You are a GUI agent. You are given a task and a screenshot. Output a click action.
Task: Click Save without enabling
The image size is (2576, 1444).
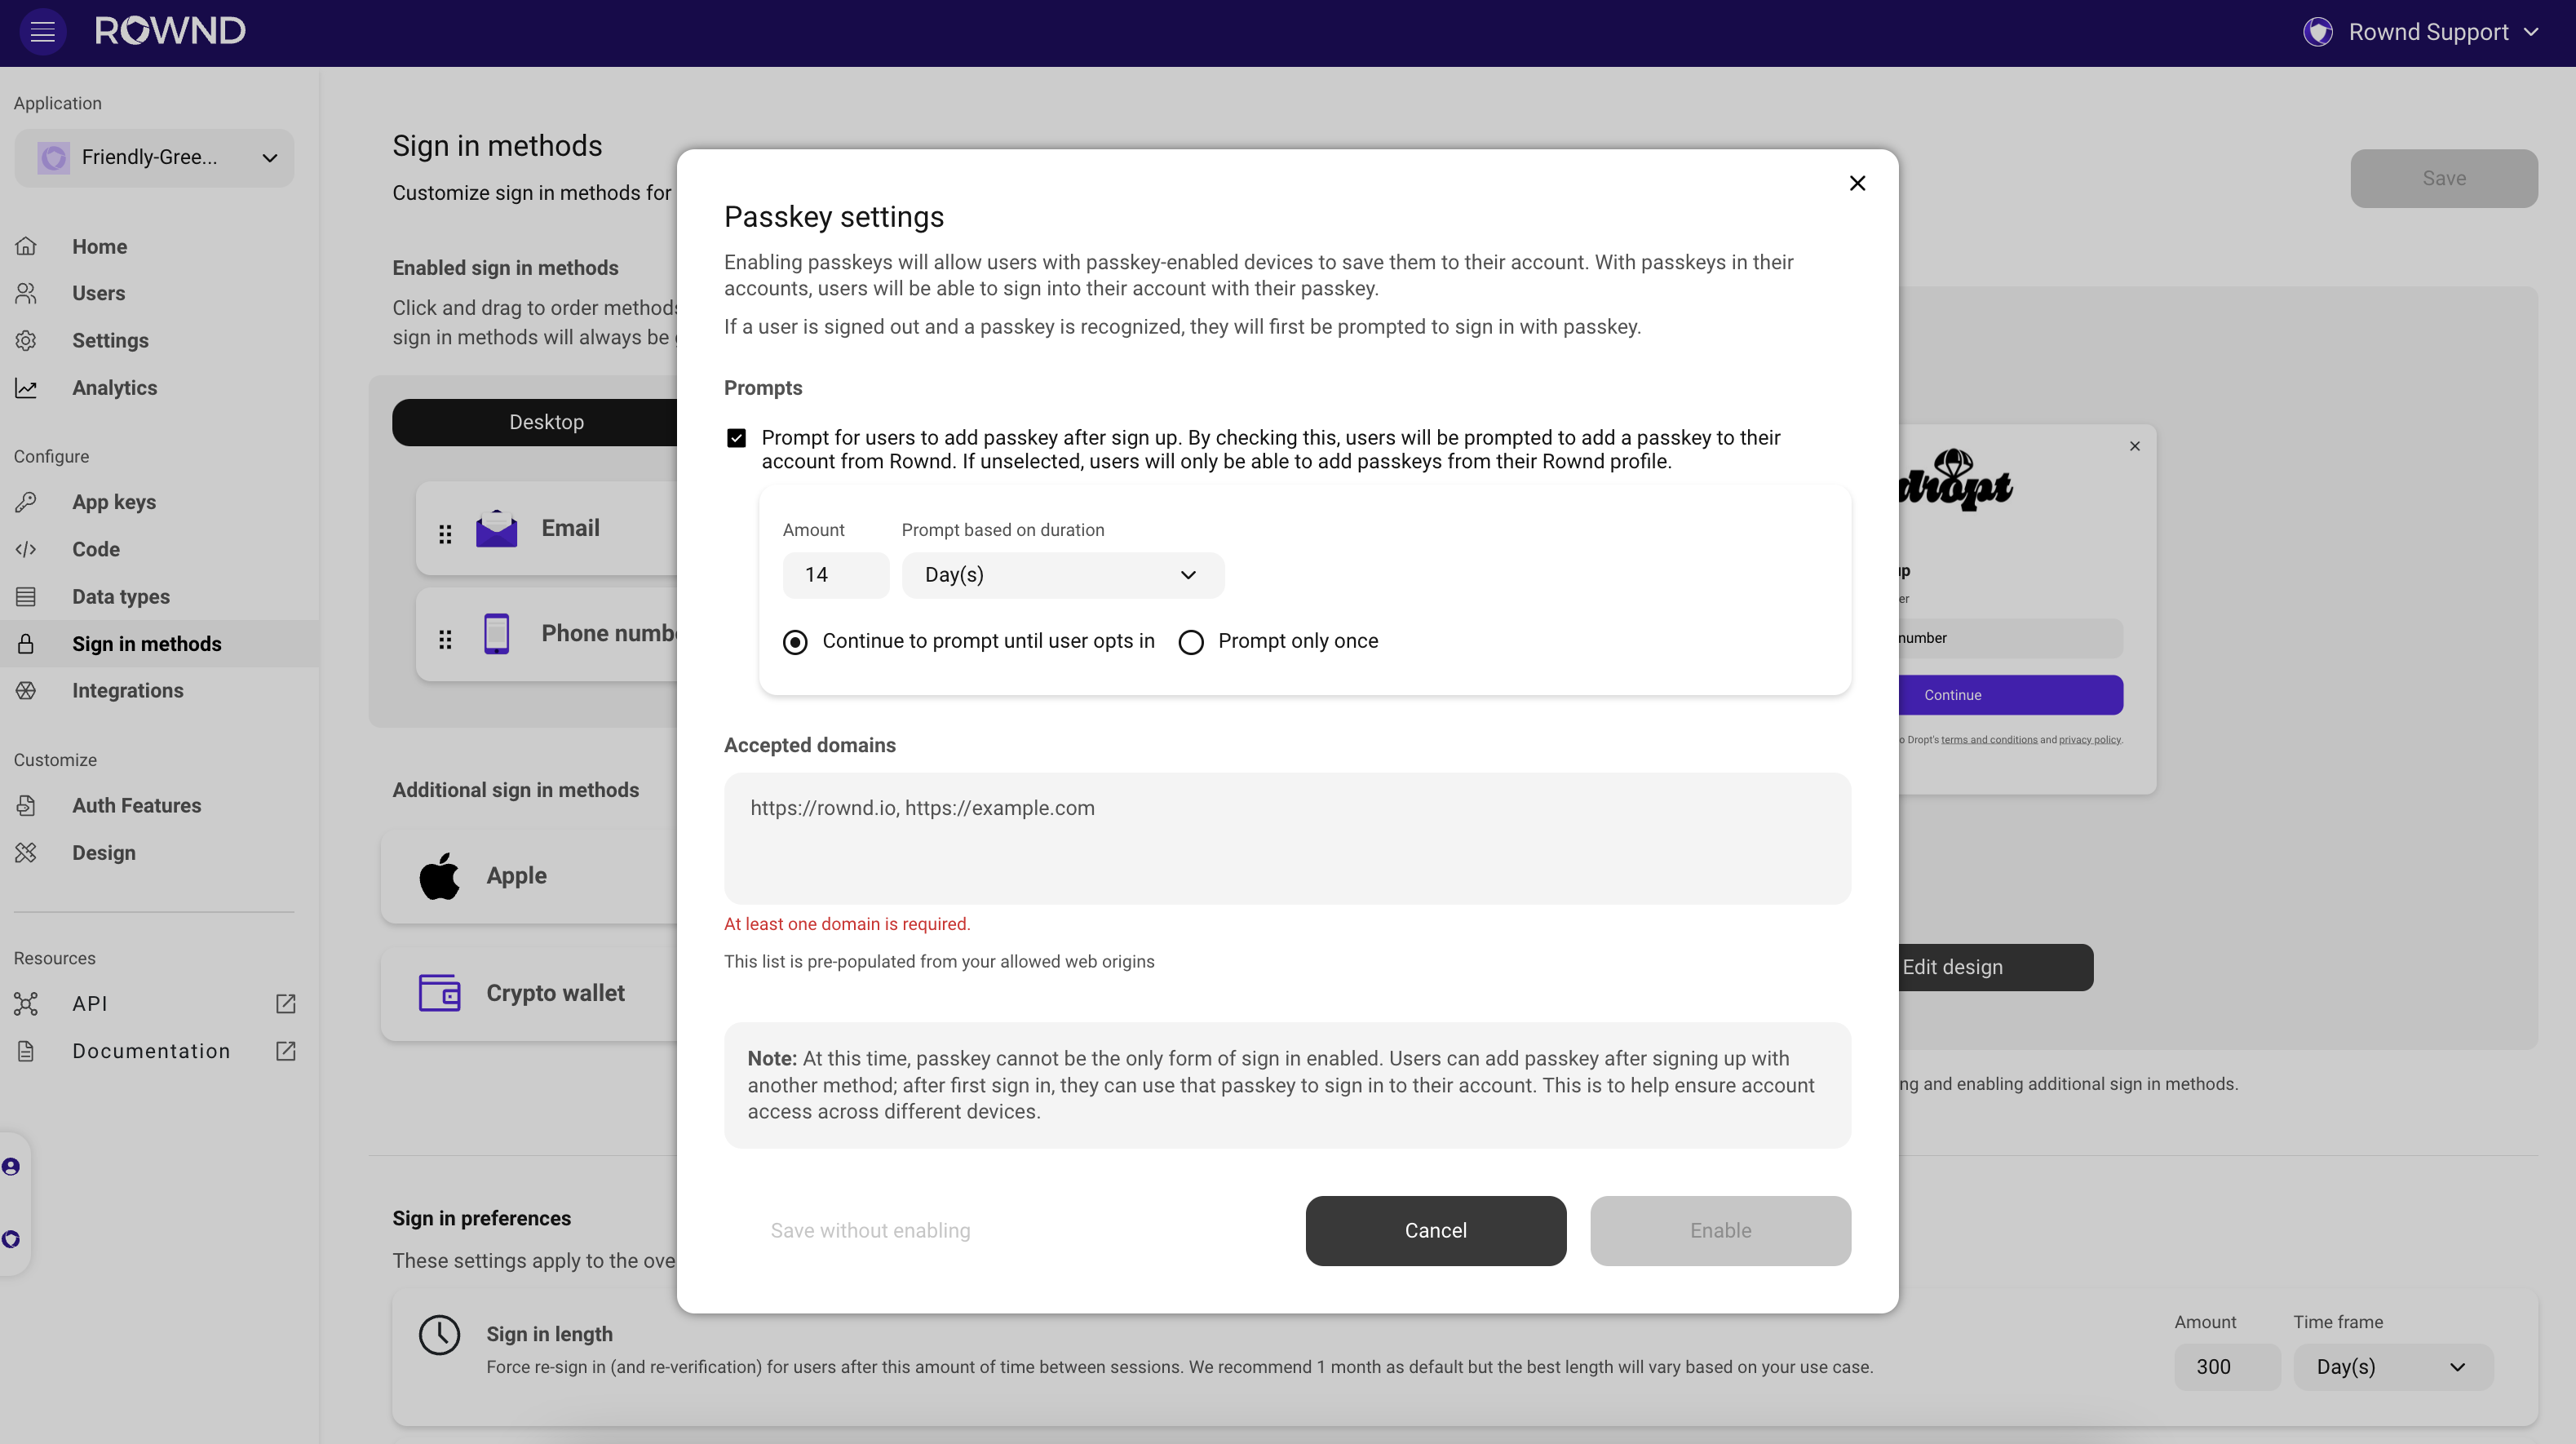[870, 1231]
